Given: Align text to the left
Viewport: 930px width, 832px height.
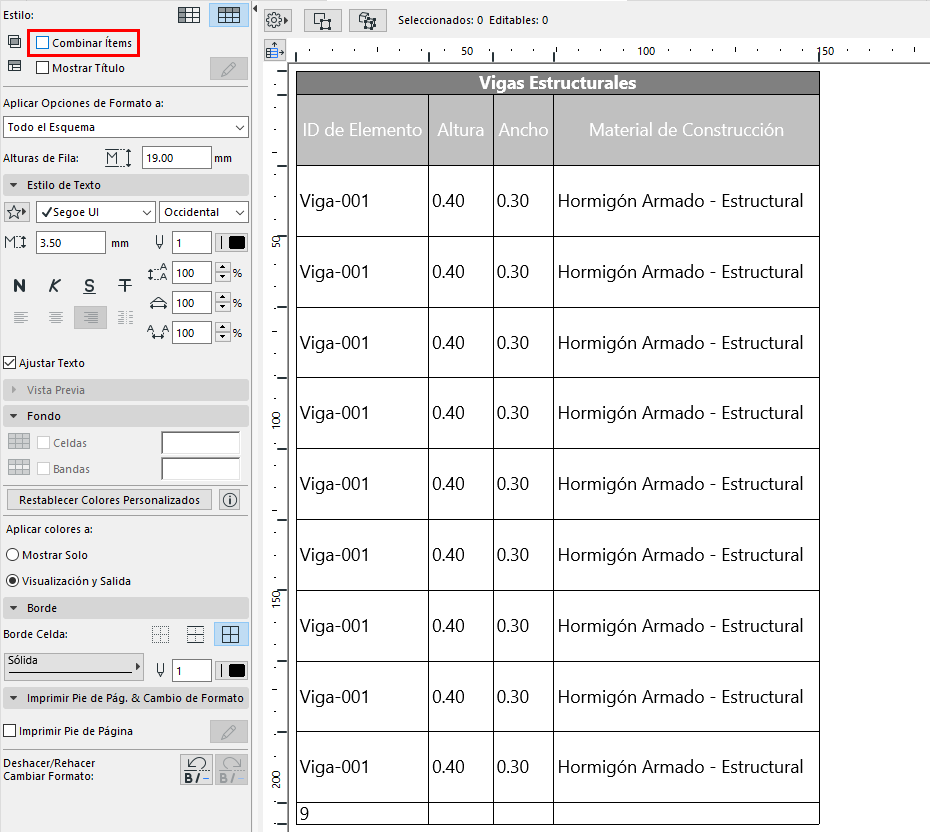Looking at the screenshot, I should click(x=21, y=318).
